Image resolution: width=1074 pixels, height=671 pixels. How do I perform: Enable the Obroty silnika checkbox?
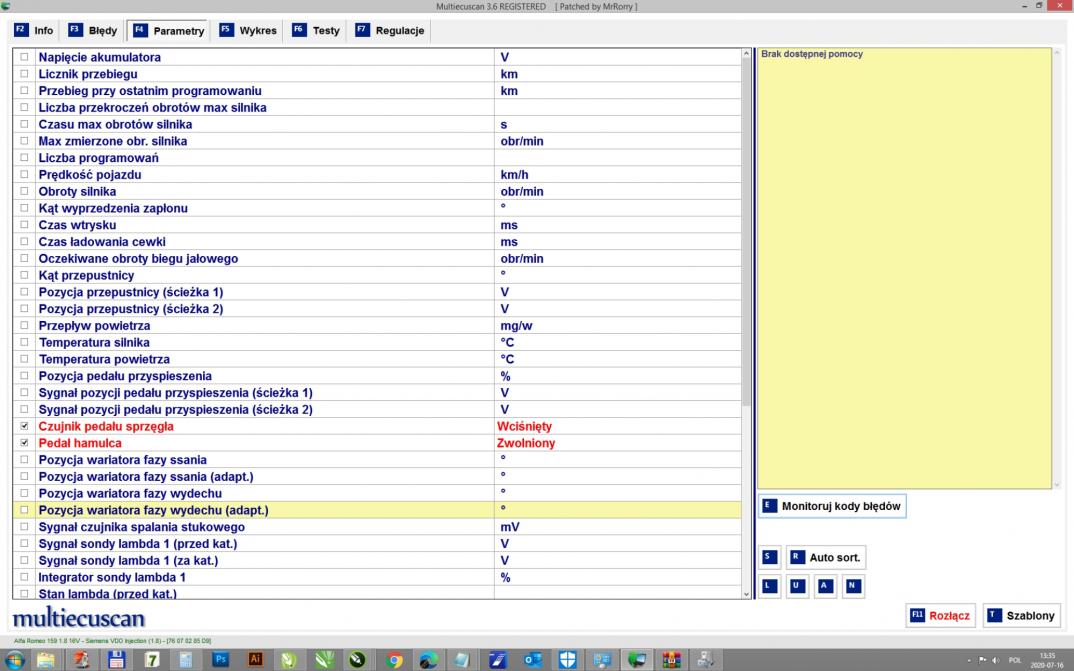[x=25, y=192]
